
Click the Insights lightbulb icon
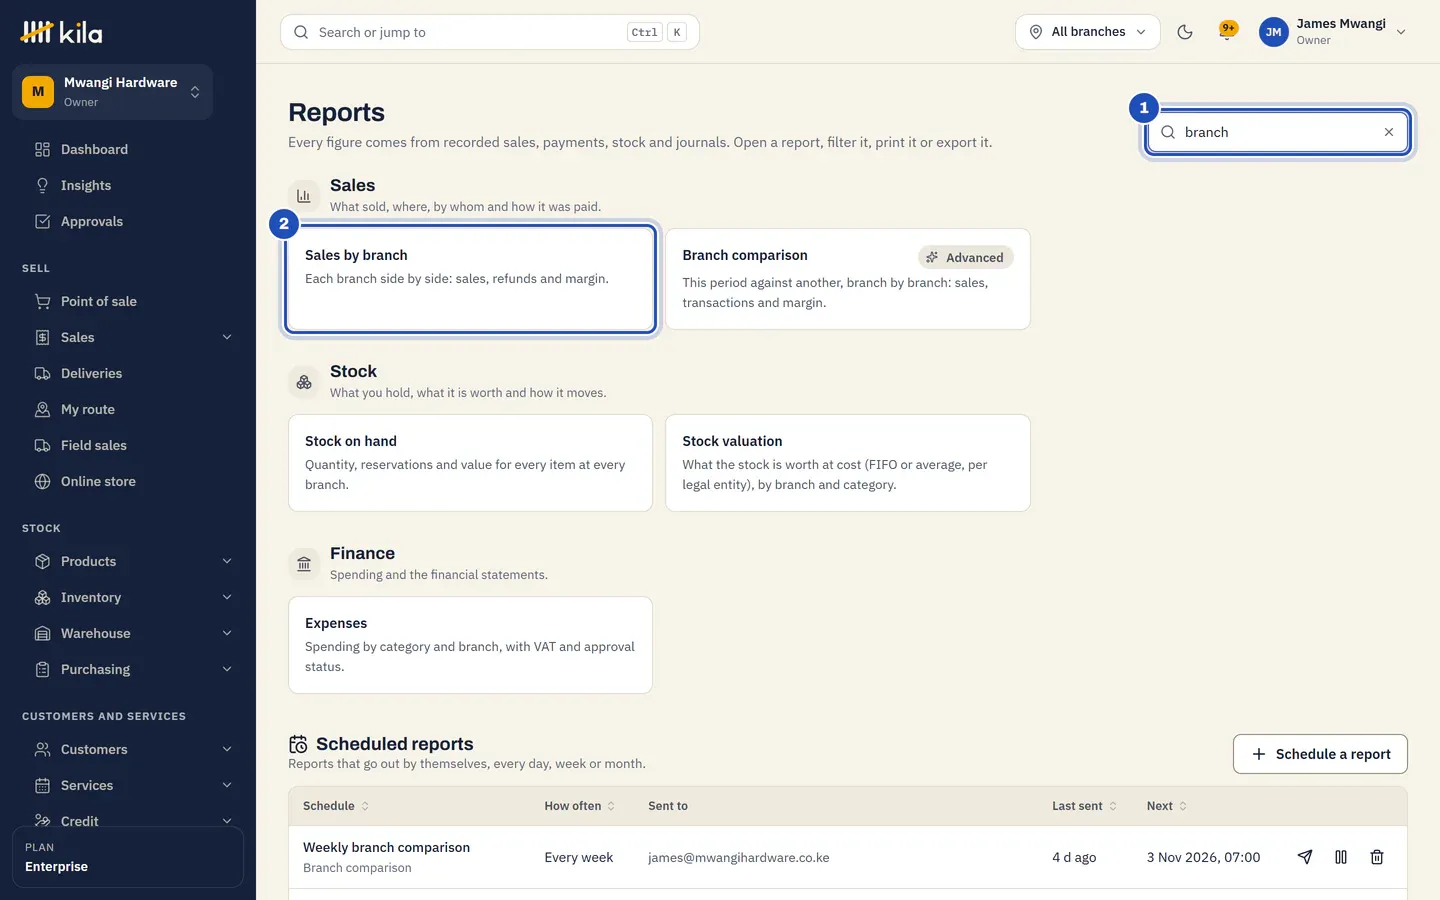click(42, 185)
